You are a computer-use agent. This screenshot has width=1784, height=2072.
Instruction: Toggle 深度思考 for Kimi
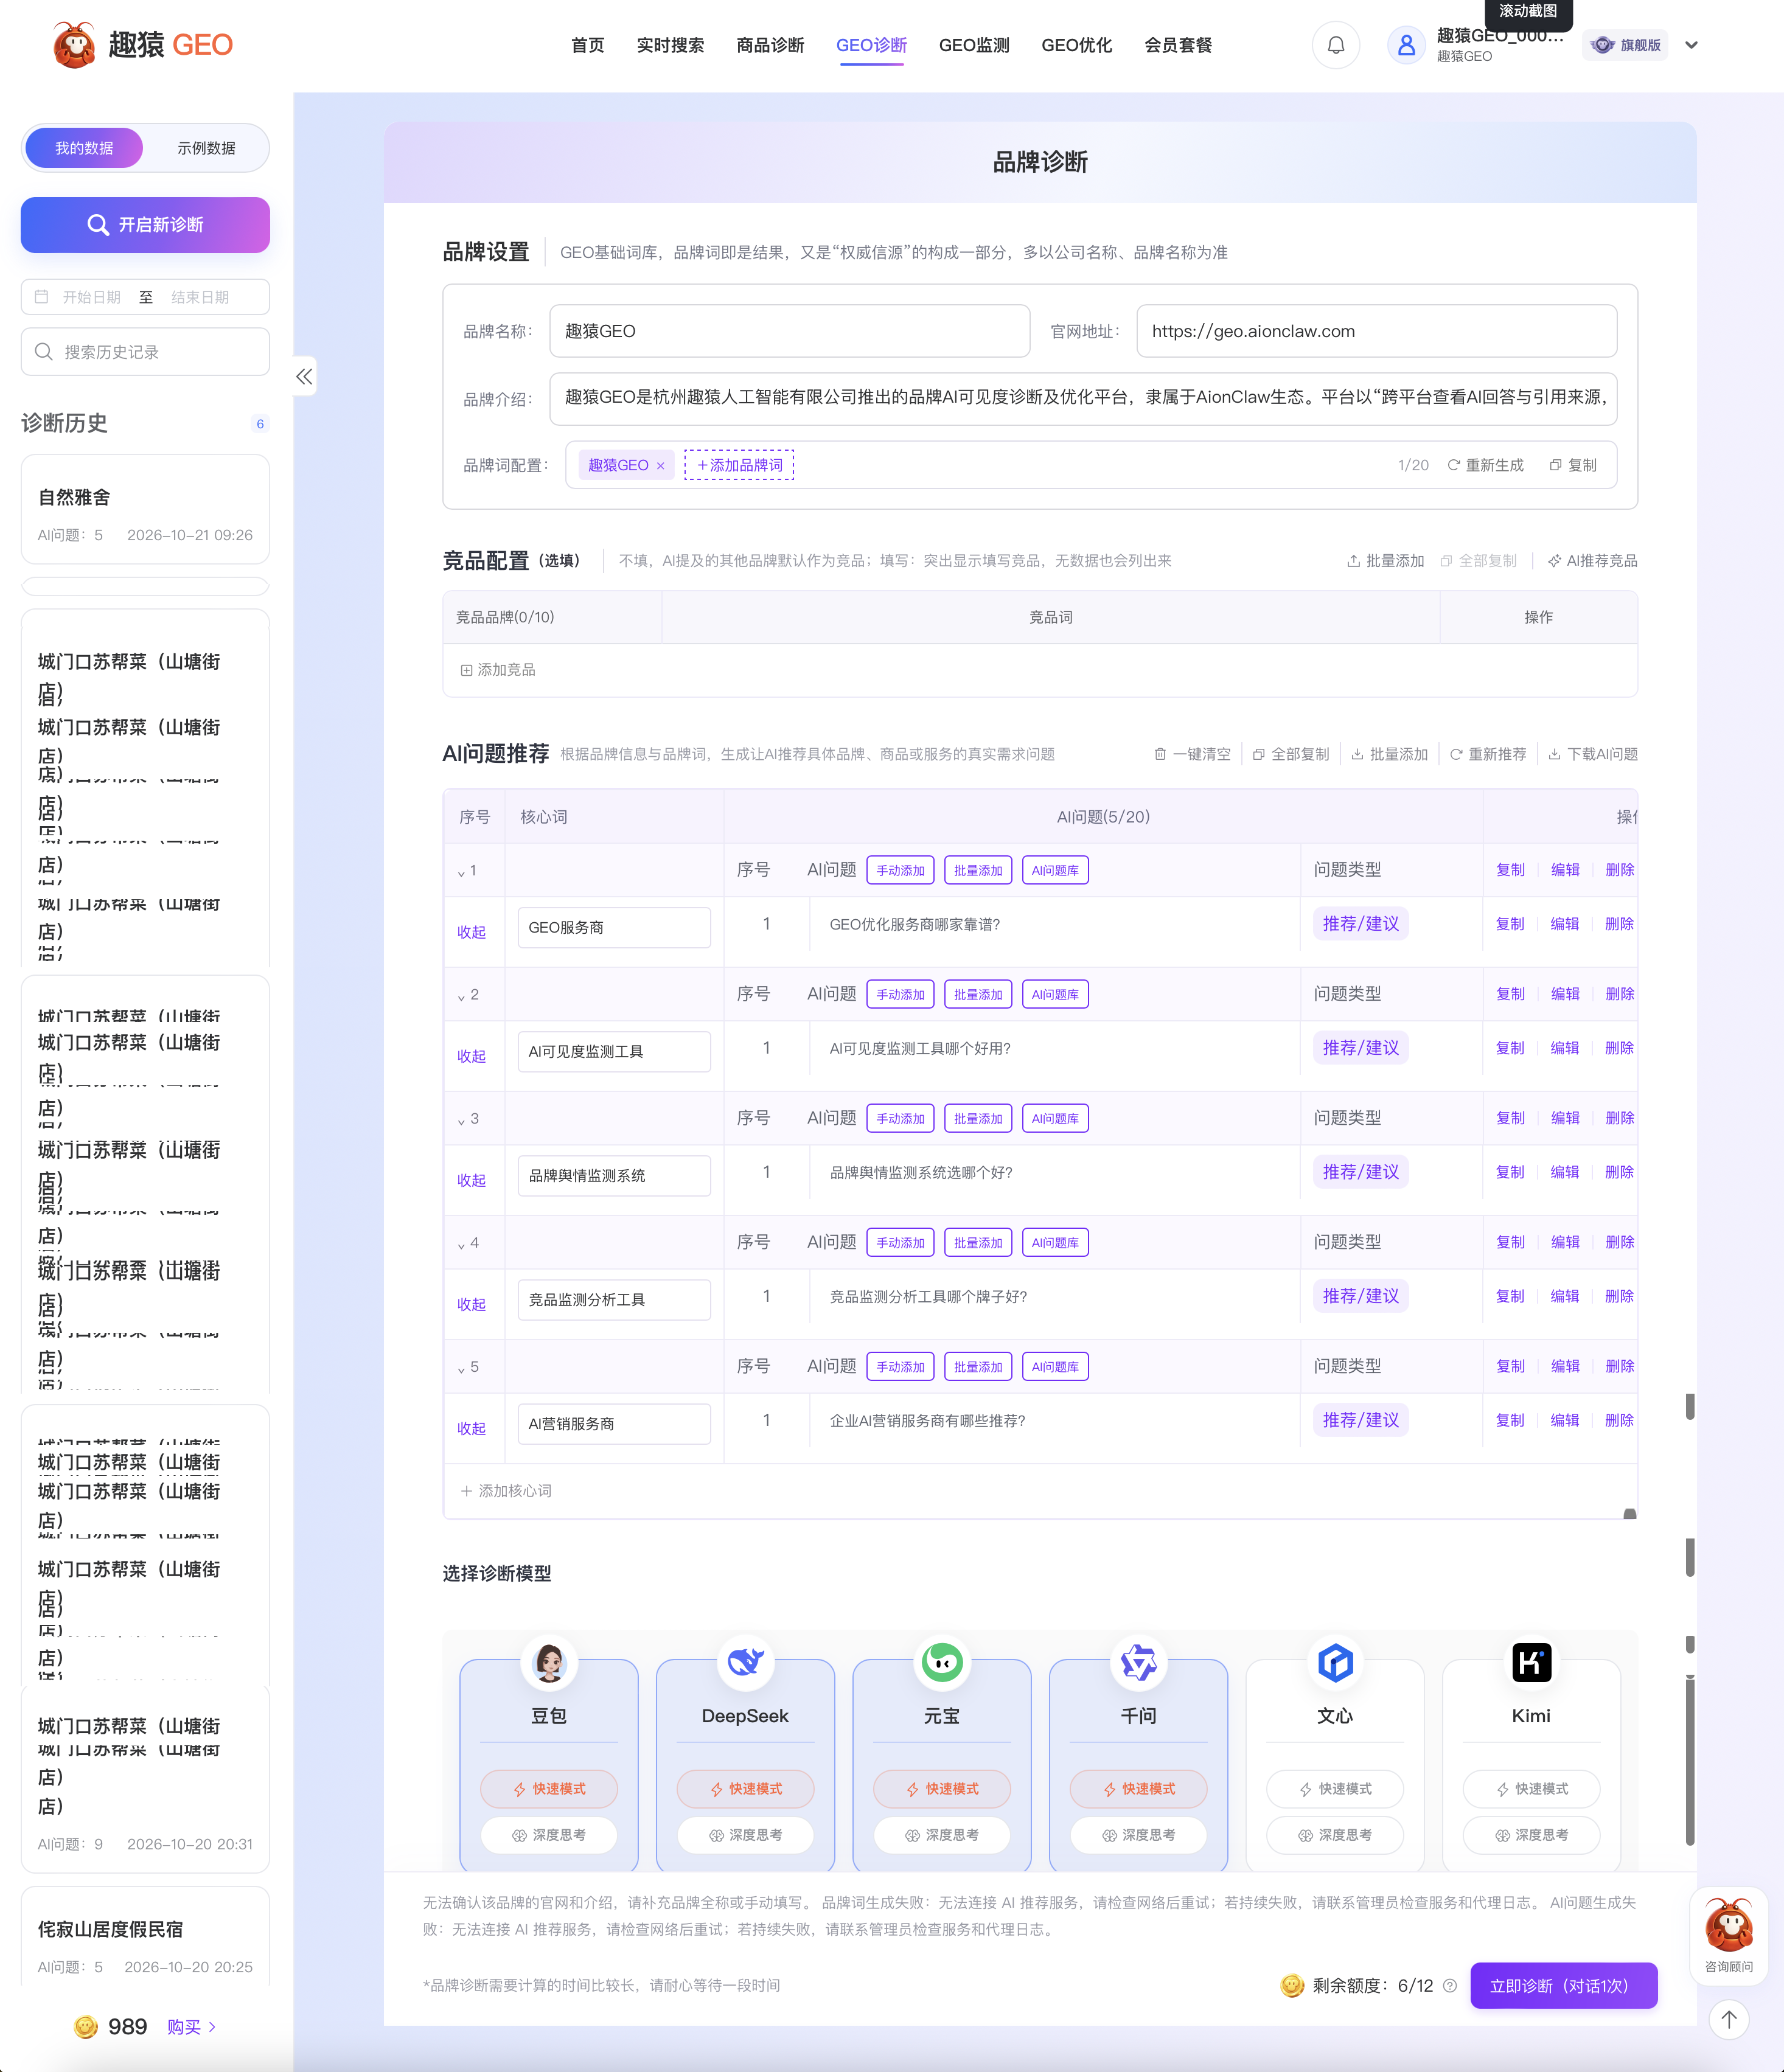(x=1531, y=1835)
